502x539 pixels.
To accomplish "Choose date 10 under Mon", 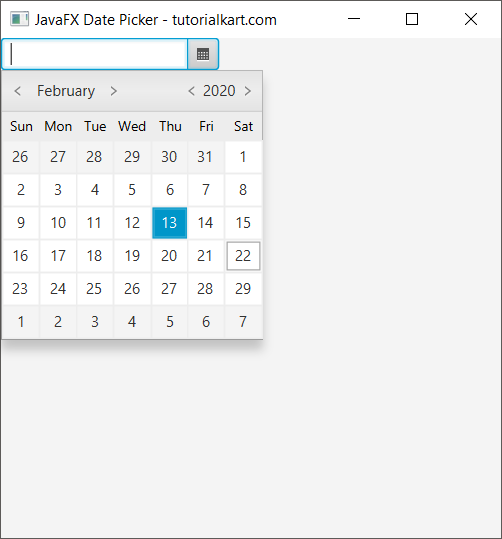I will [58, 223].
